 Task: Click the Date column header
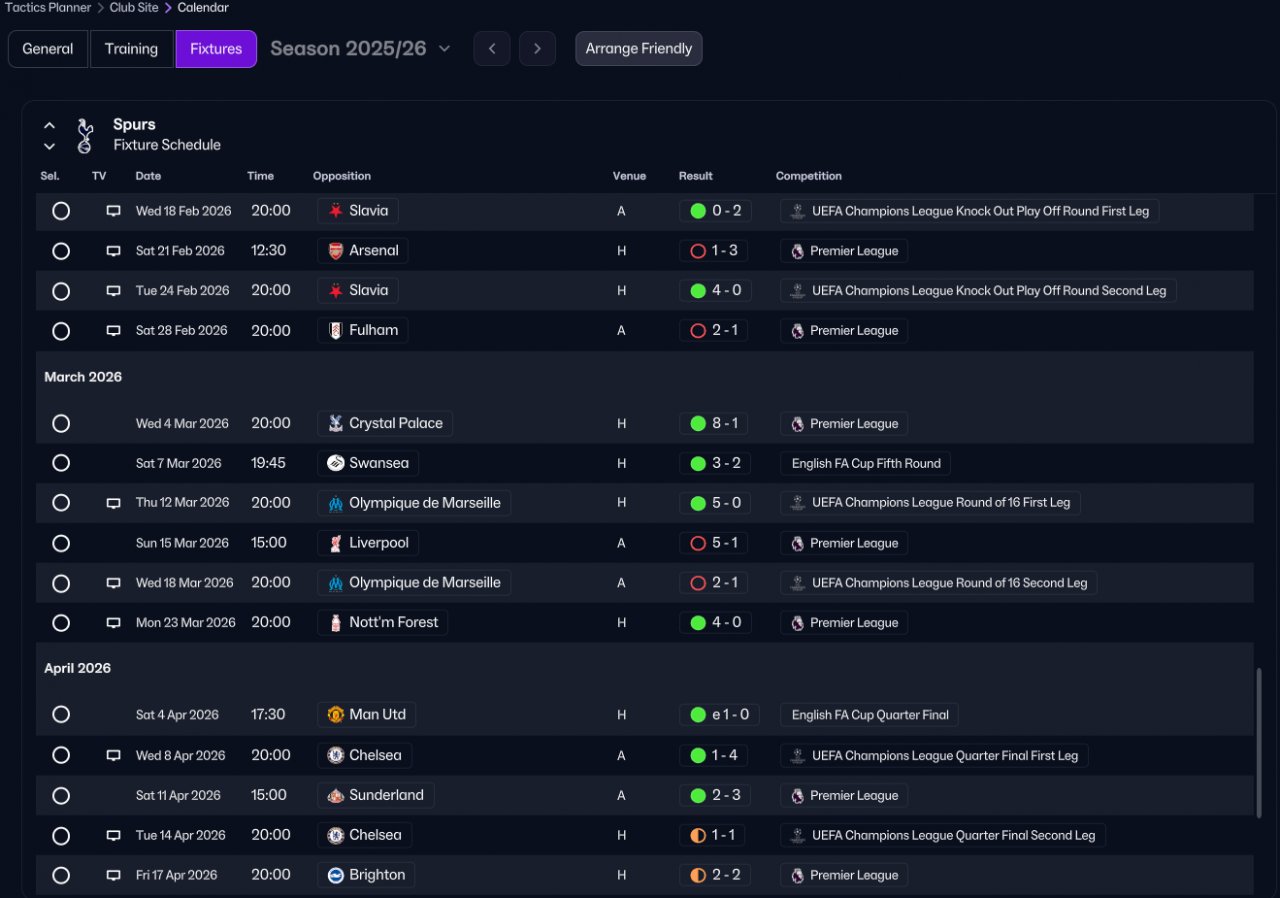tap(148, 176)
